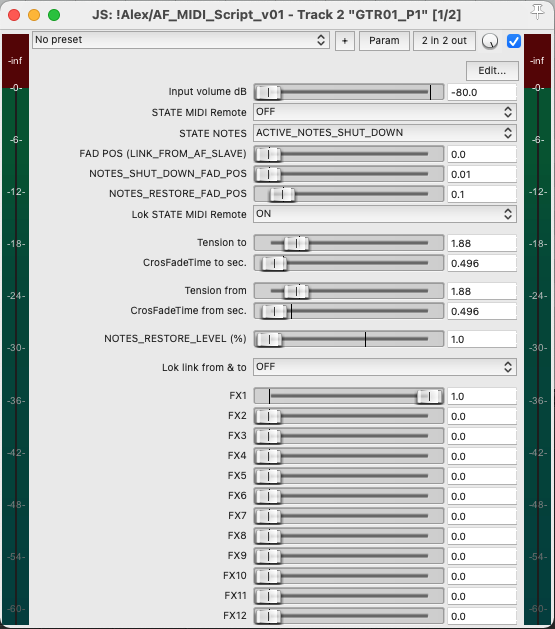Click the CrosFadeTime to sec. value field
Viewport: 555px width, 629px height.
pos(482,264)
